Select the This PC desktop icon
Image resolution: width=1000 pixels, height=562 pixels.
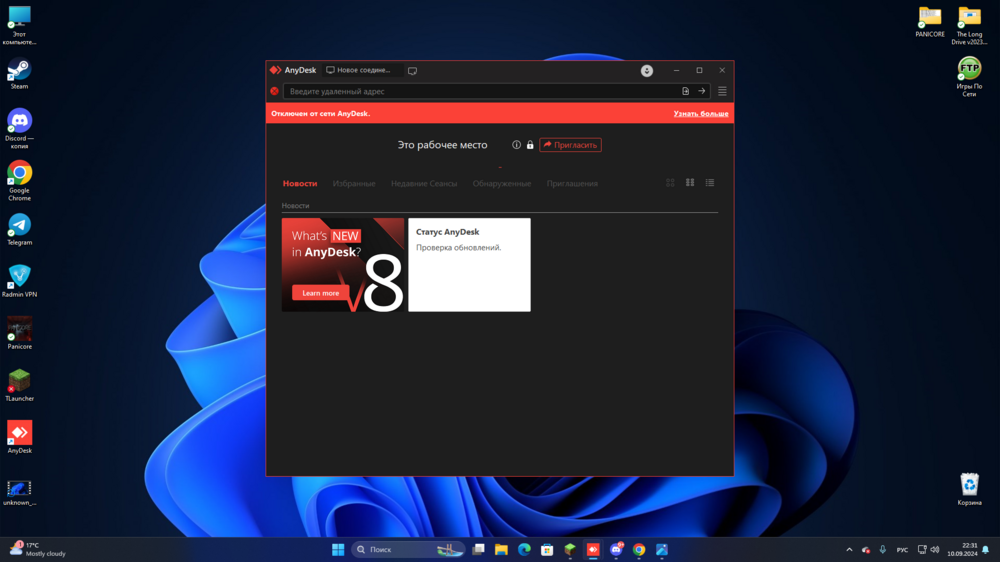pos(19,26)
